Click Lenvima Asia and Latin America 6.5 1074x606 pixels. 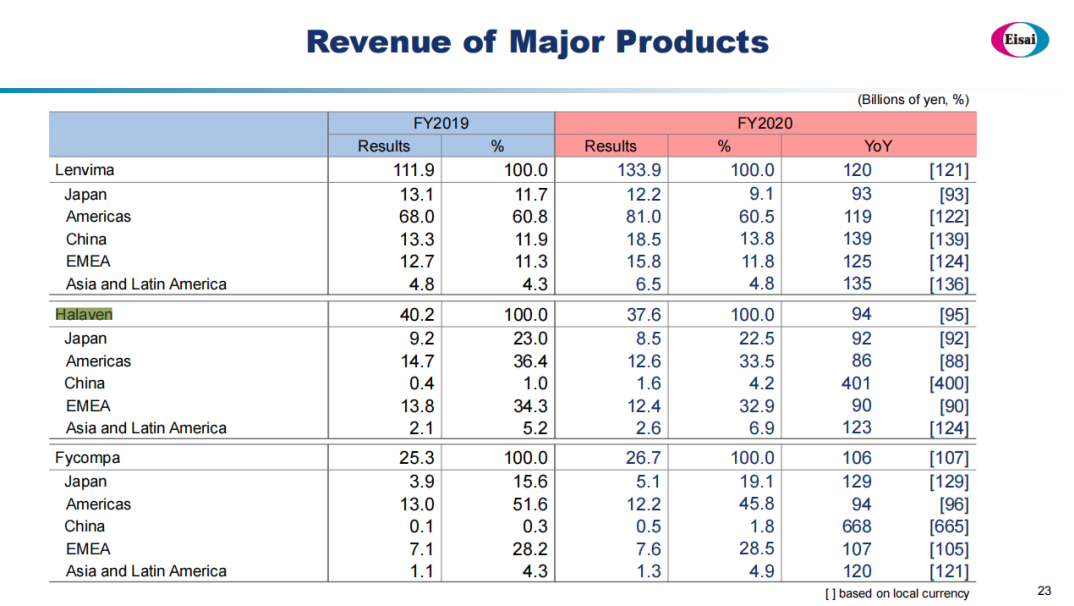(x=649, y=284)
